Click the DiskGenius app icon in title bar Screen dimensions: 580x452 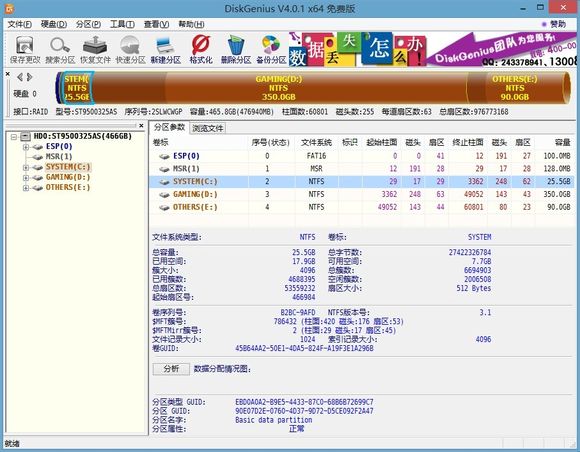click(9, 8)
